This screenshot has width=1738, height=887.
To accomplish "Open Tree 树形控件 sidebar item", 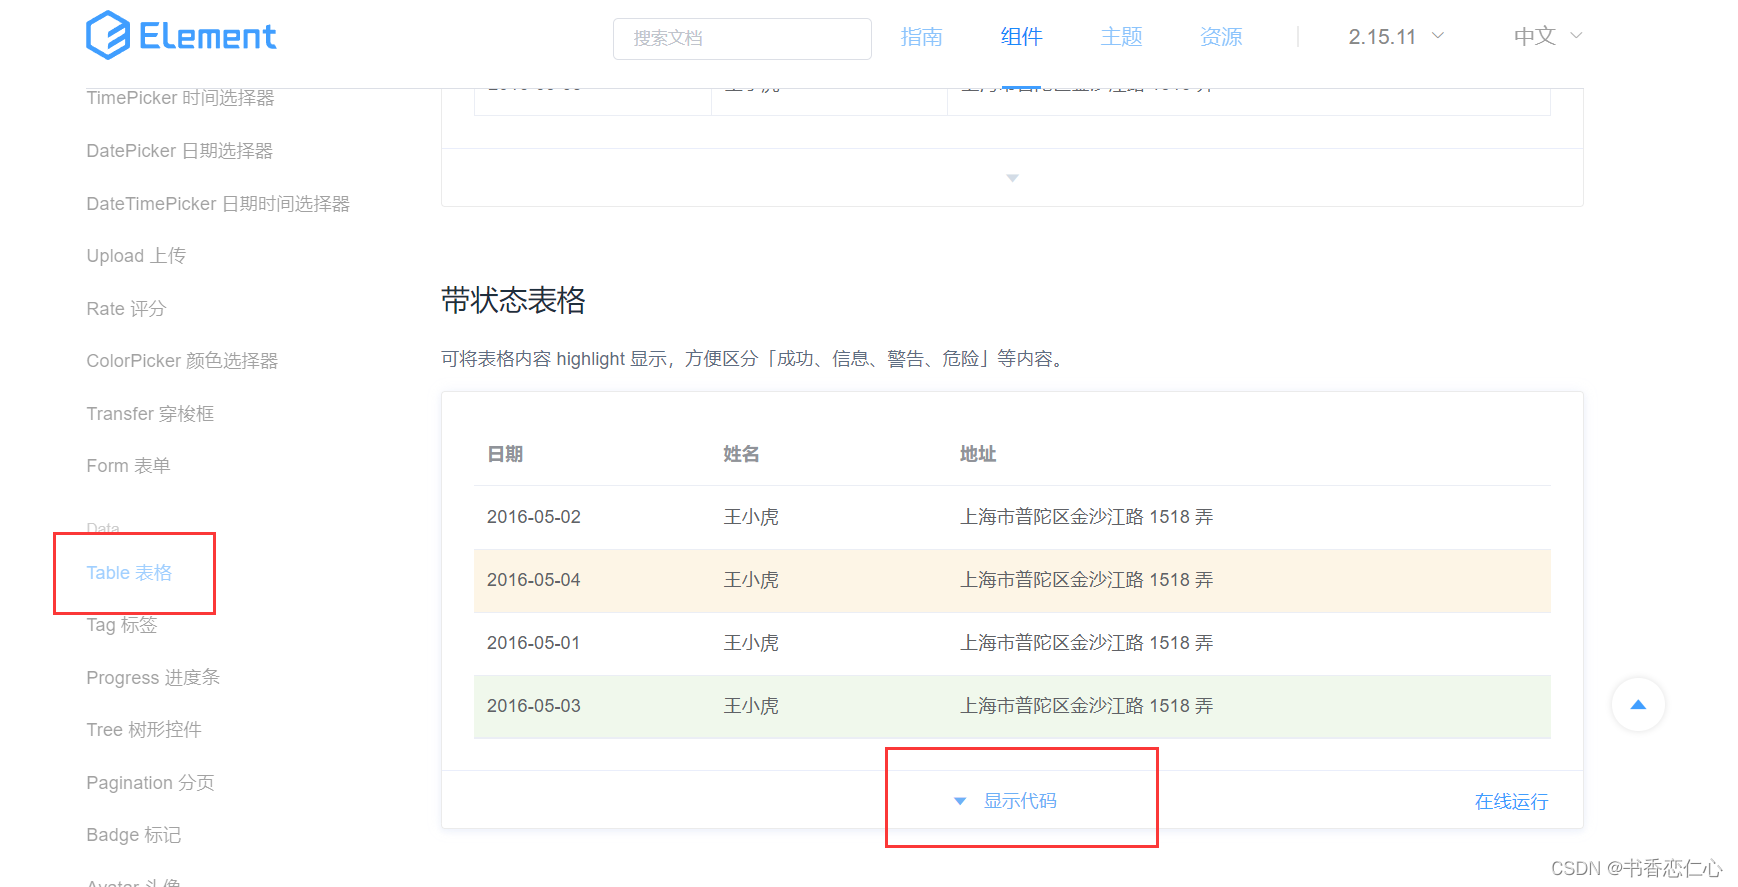I will tap(144, 730).
